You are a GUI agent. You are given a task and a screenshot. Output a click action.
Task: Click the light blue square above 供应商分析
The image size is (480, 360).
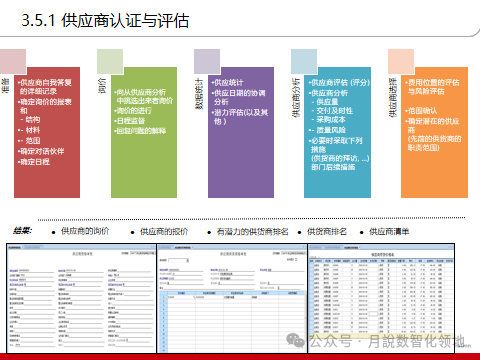(x=304, y=62)
